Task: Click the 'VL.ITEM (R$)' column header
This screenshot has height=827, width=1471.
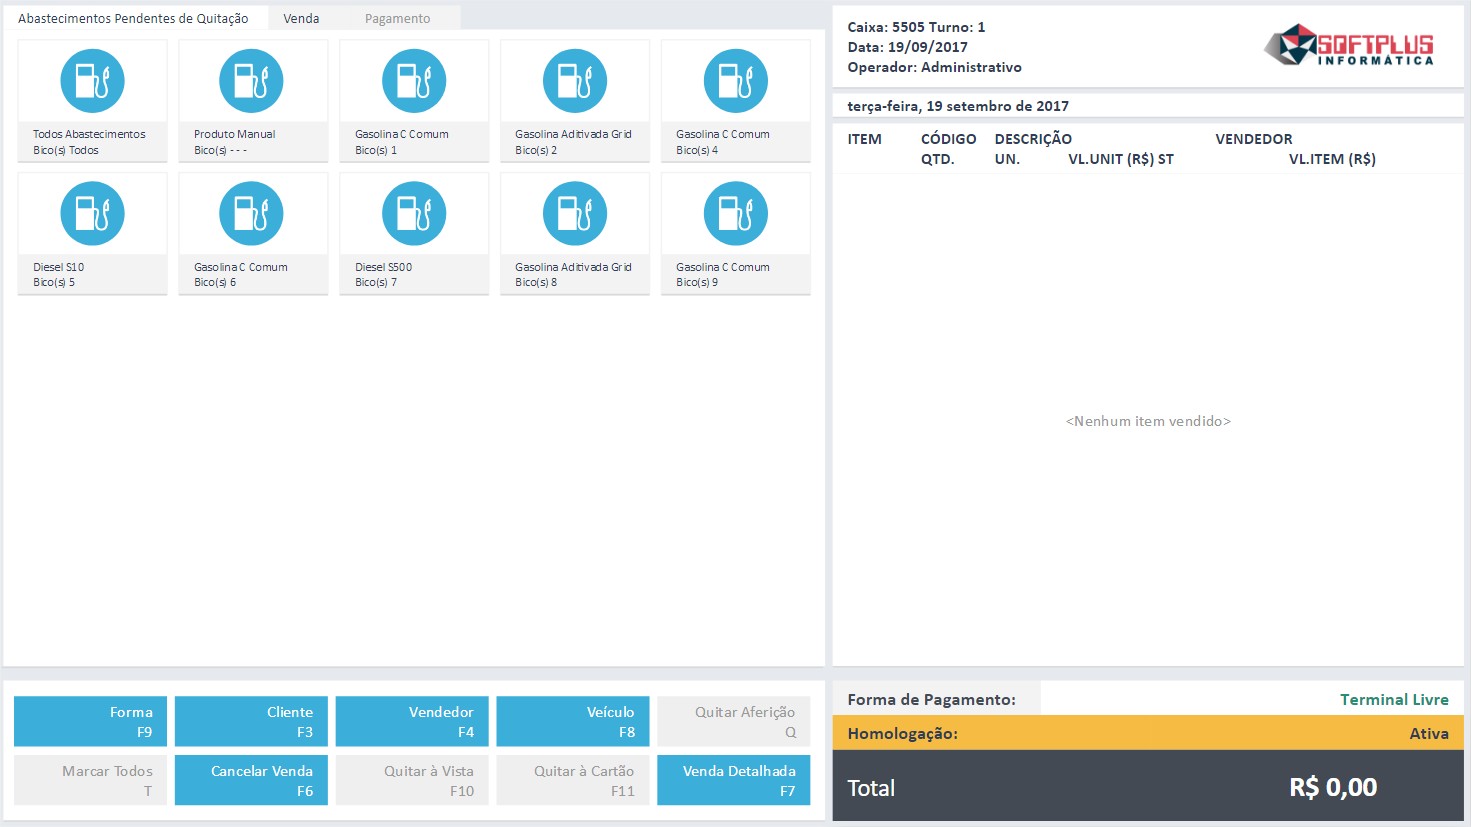Action: click(1332, 159)
